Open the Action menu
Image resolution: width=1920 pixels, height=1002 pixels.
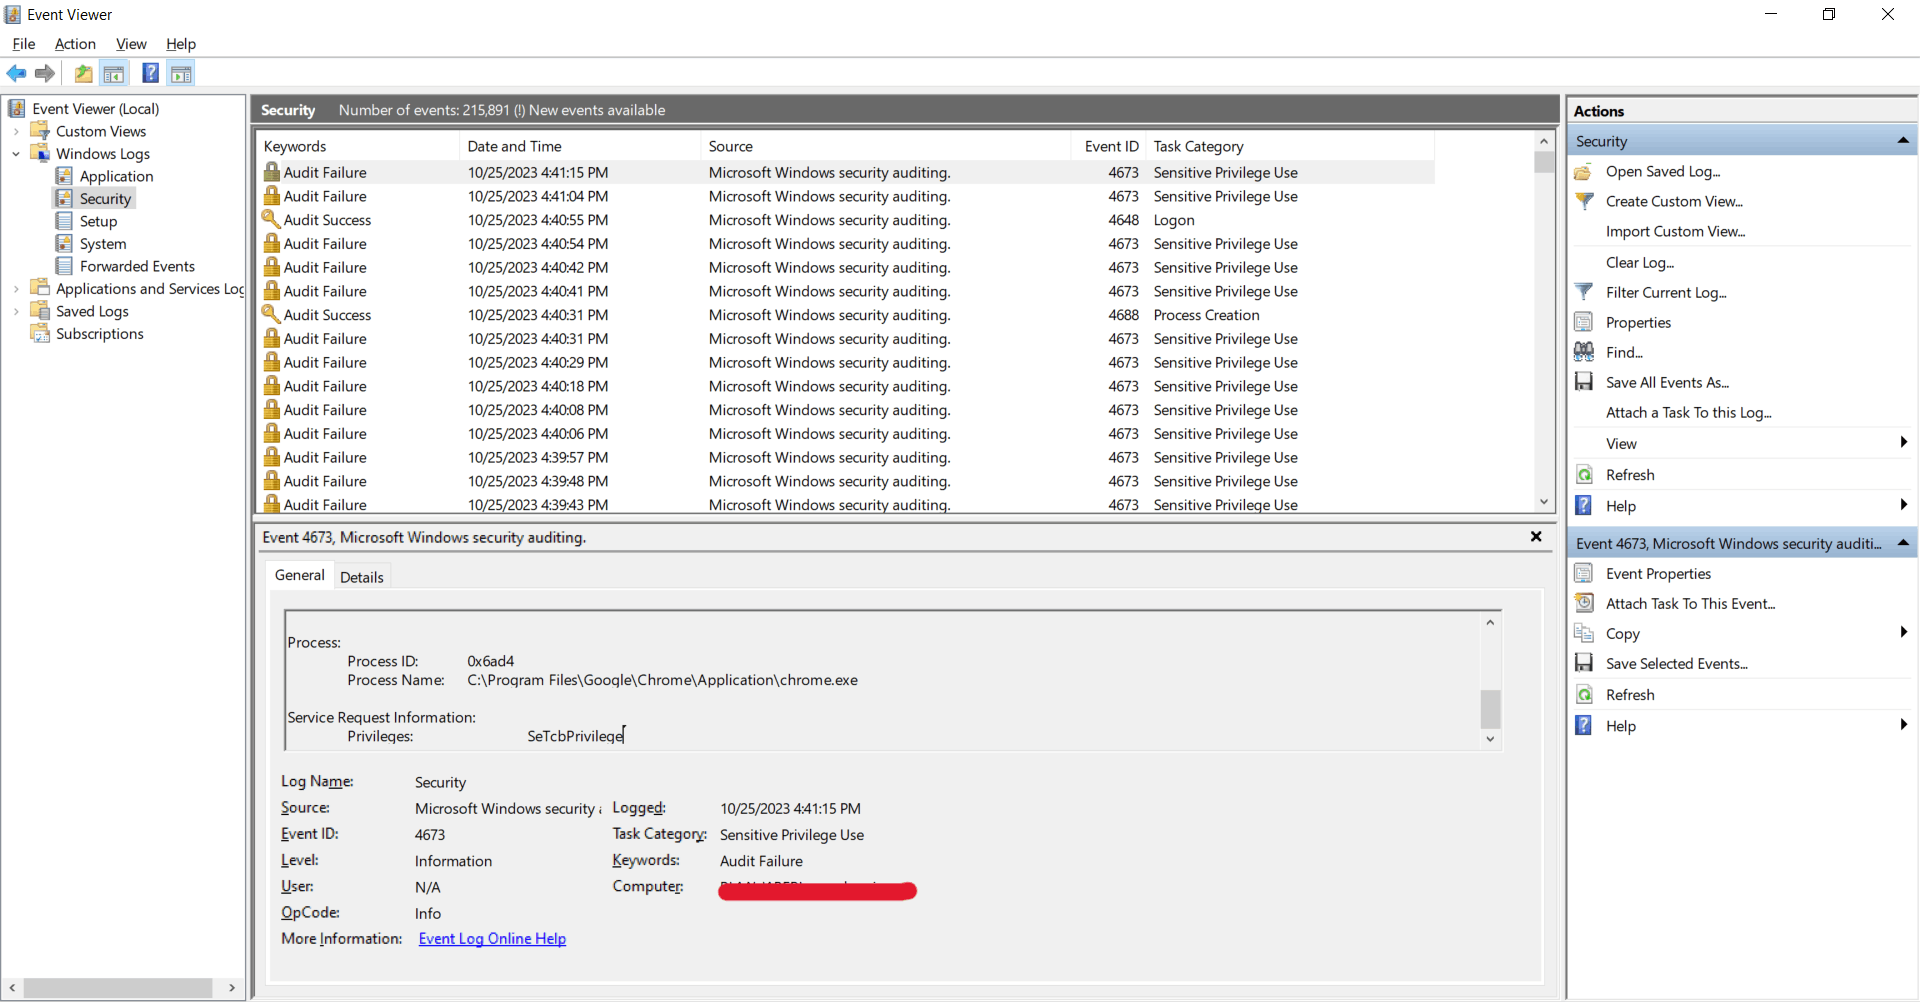[x=75, y=44]
